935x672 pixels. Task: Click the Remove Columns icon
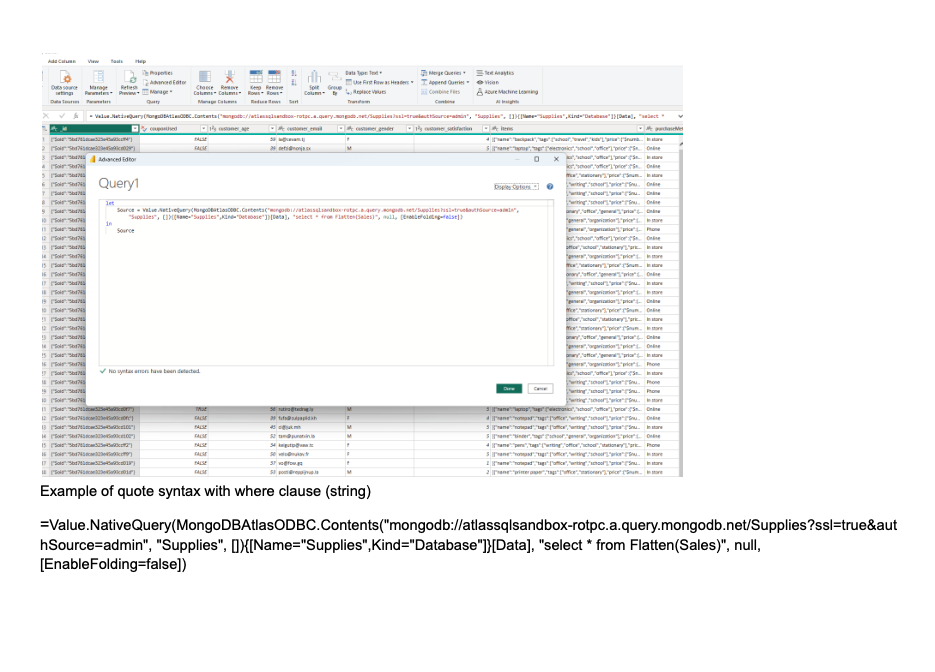pos(229,82)
